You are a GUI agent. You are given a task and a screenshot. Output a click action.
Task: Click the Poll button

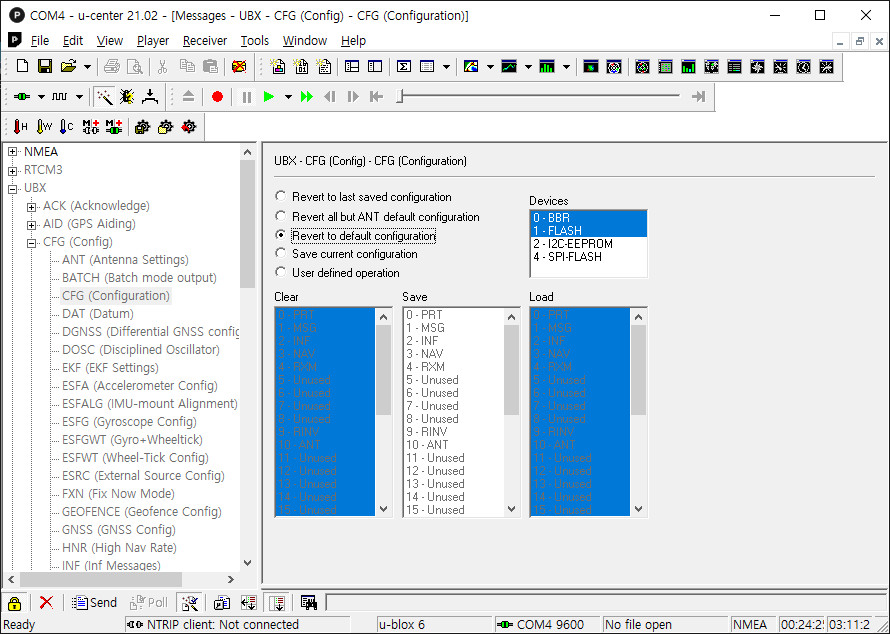(x=149, y=603)
